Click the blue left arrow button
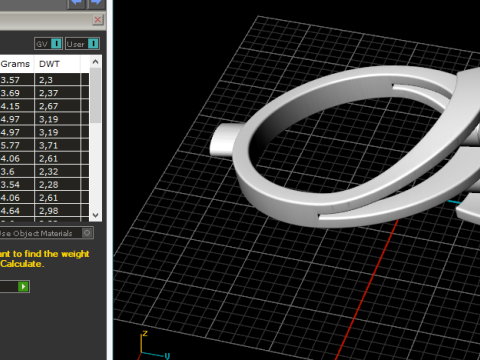The width and height of the screenshot is (480, 360). tap(76, 4)
